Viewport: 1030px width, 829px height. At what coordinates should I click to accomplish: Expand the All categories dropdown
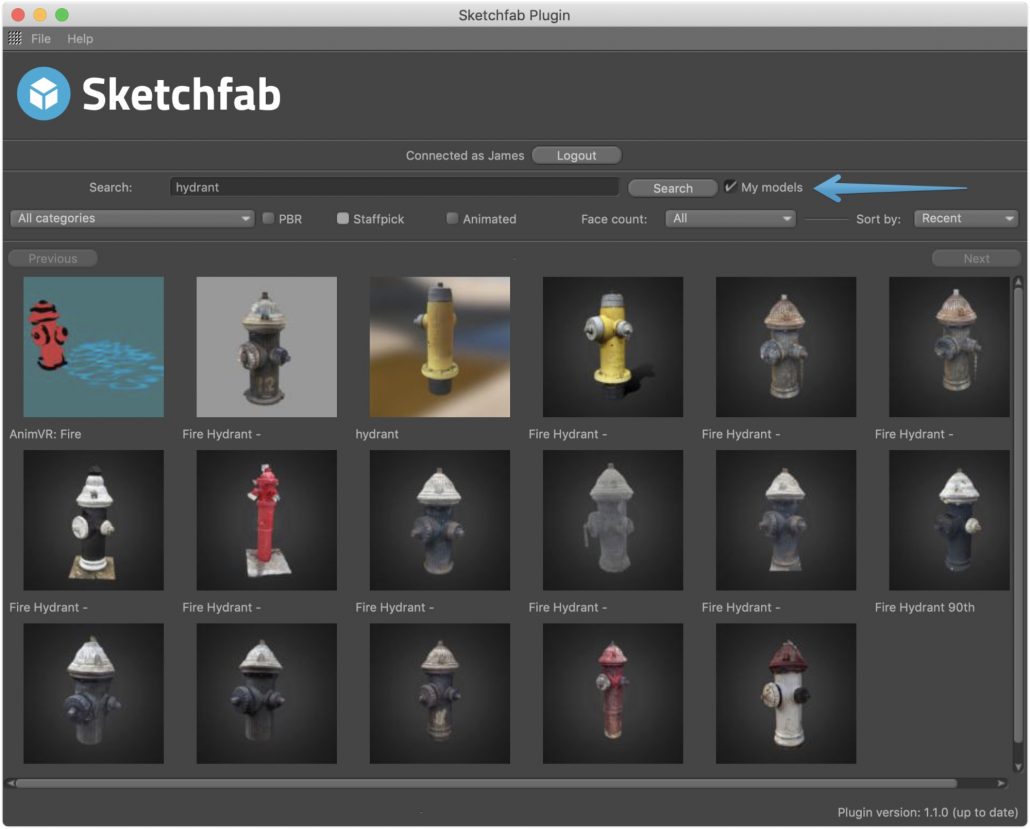click(x=132, y=219)
